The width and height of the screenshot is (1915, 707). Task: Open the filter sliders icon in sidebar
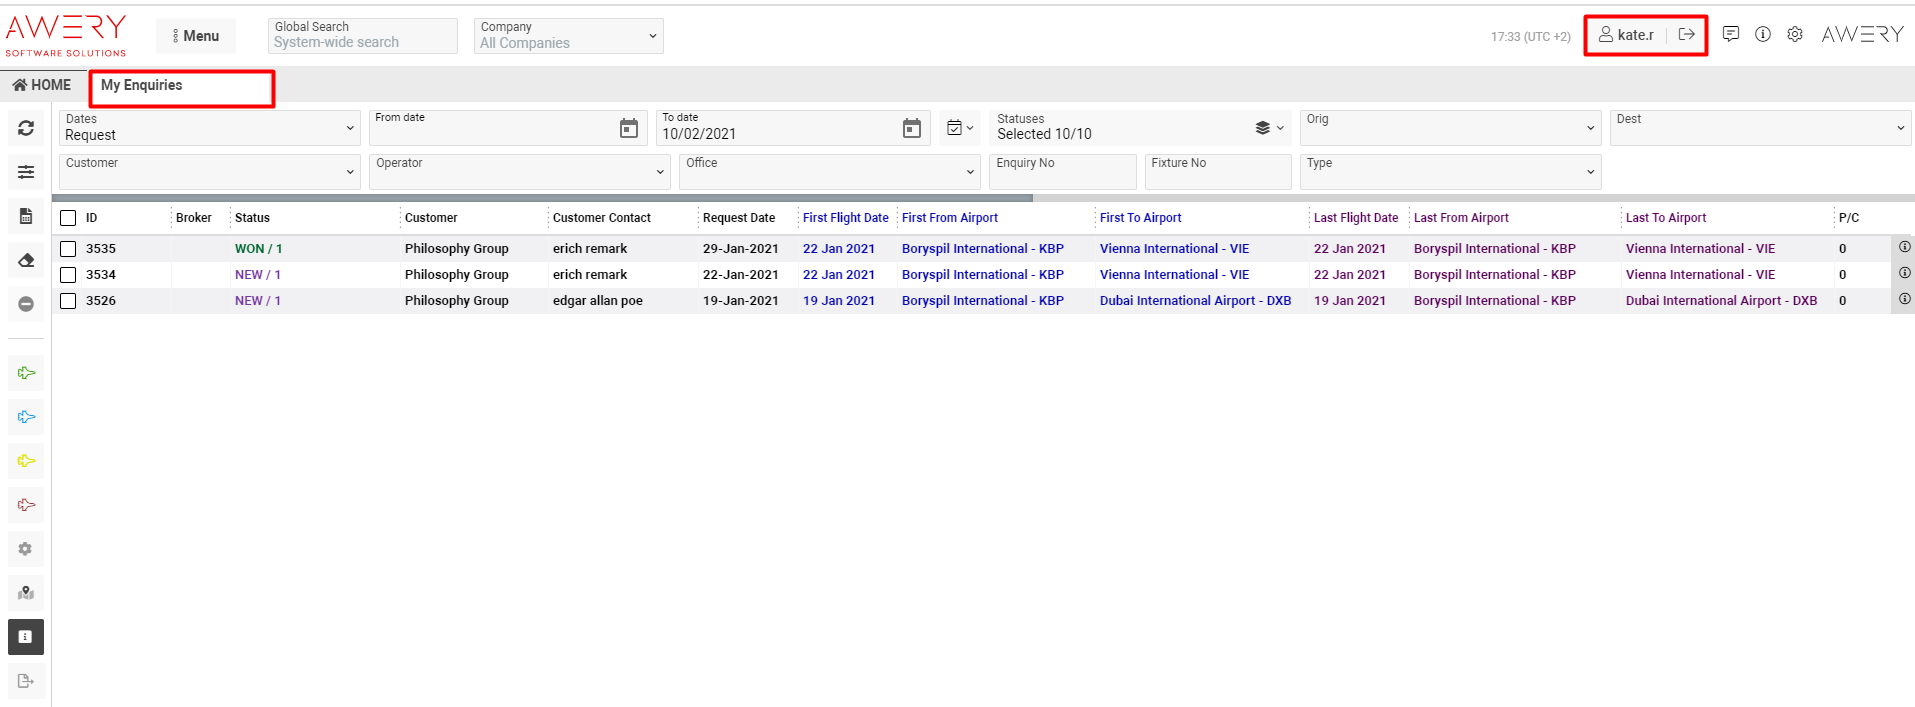pyautogui.click(x=26, y=172)
